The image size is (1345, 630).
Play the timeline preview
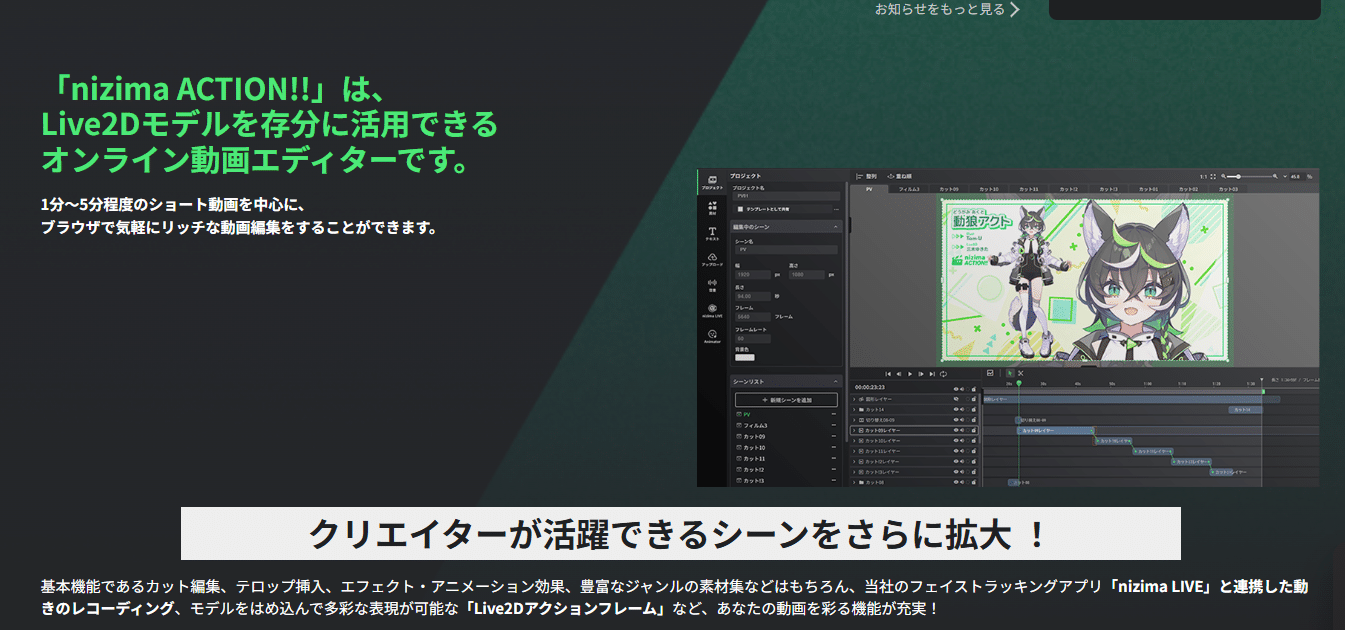[909, 373]
